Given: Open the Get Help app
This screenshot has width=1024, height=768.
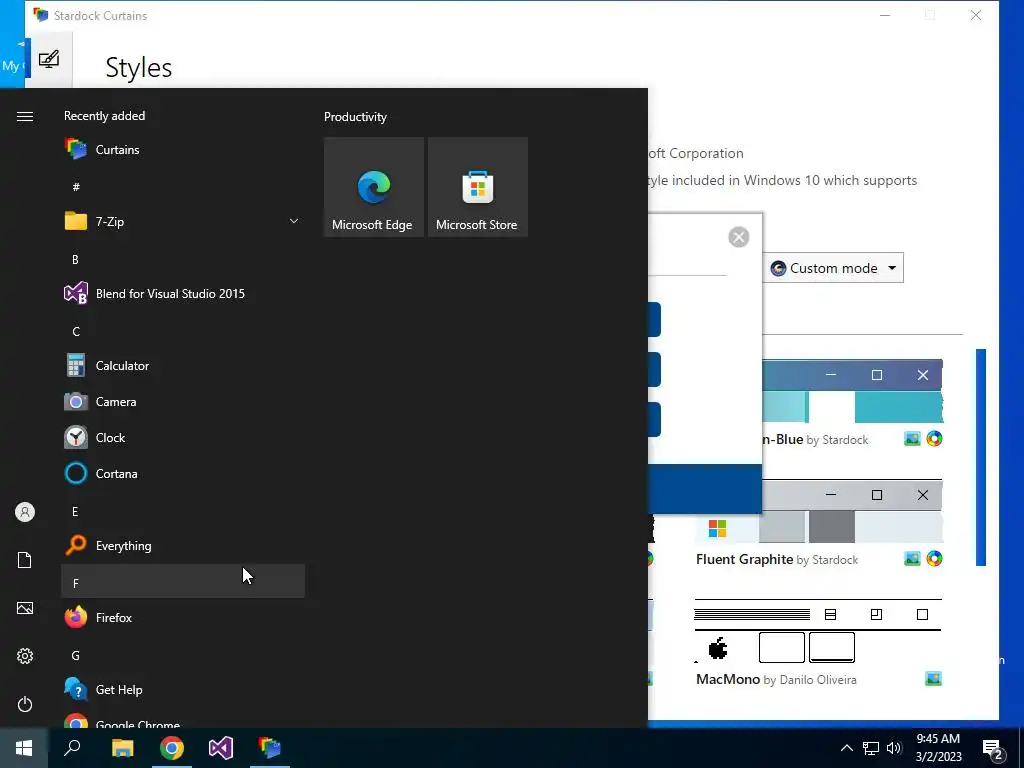Looking at the screenshot, I should [183, 690].
